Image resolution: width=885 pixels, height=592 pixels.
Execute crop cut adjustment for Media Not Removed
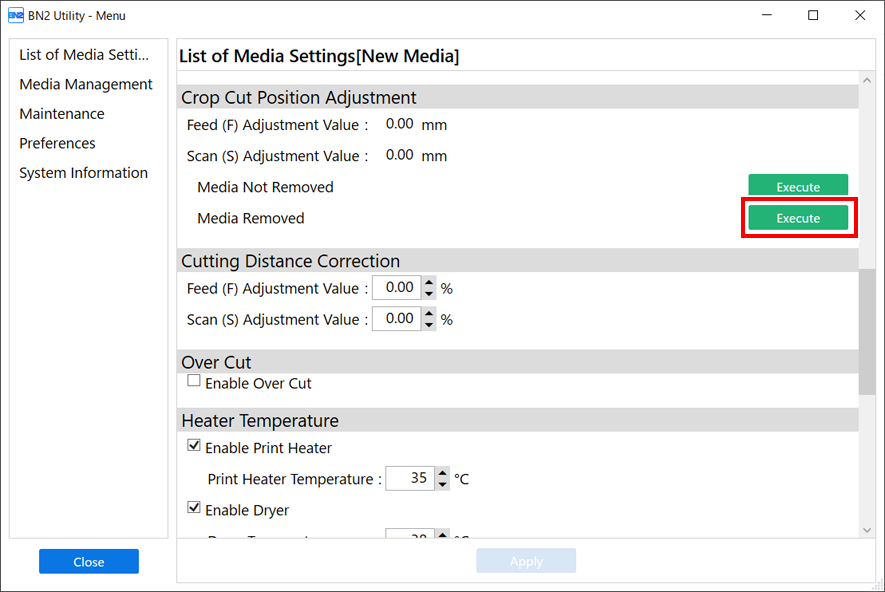(x=798, y=185)
